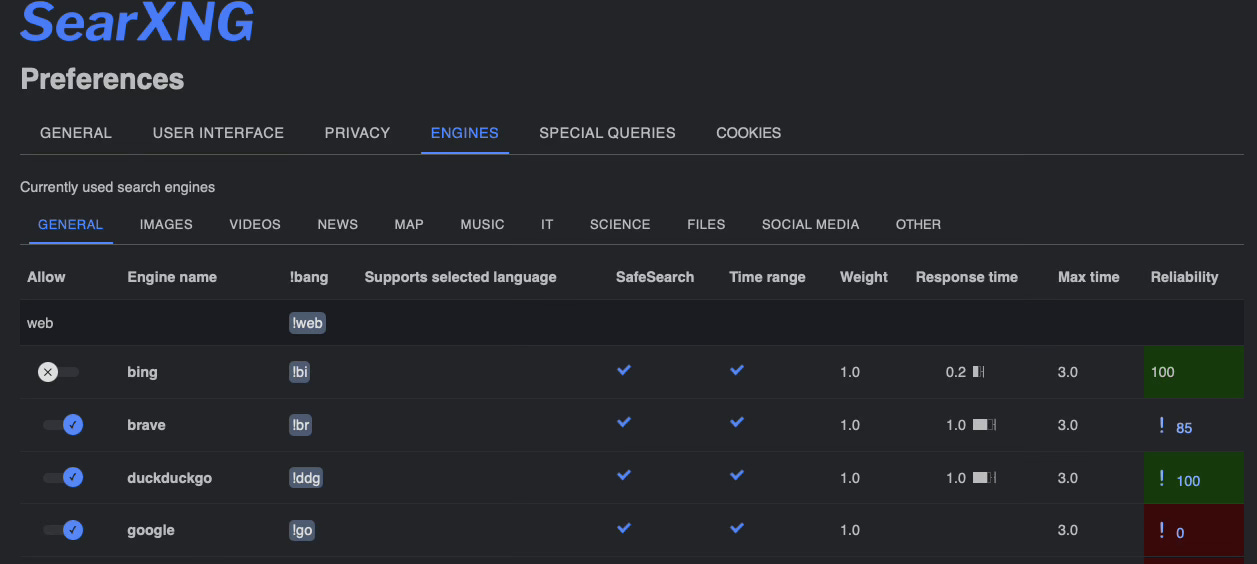Screen dimensions: 1257x564
Task: Click duckduckgo's response time bar
Action: point(985,478)
